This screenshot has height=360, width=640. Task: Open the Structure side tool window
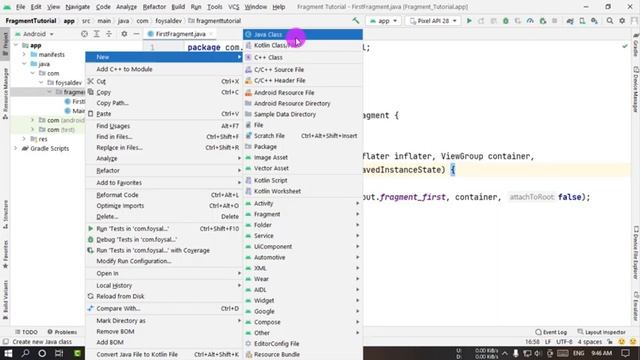pos(5,215)
